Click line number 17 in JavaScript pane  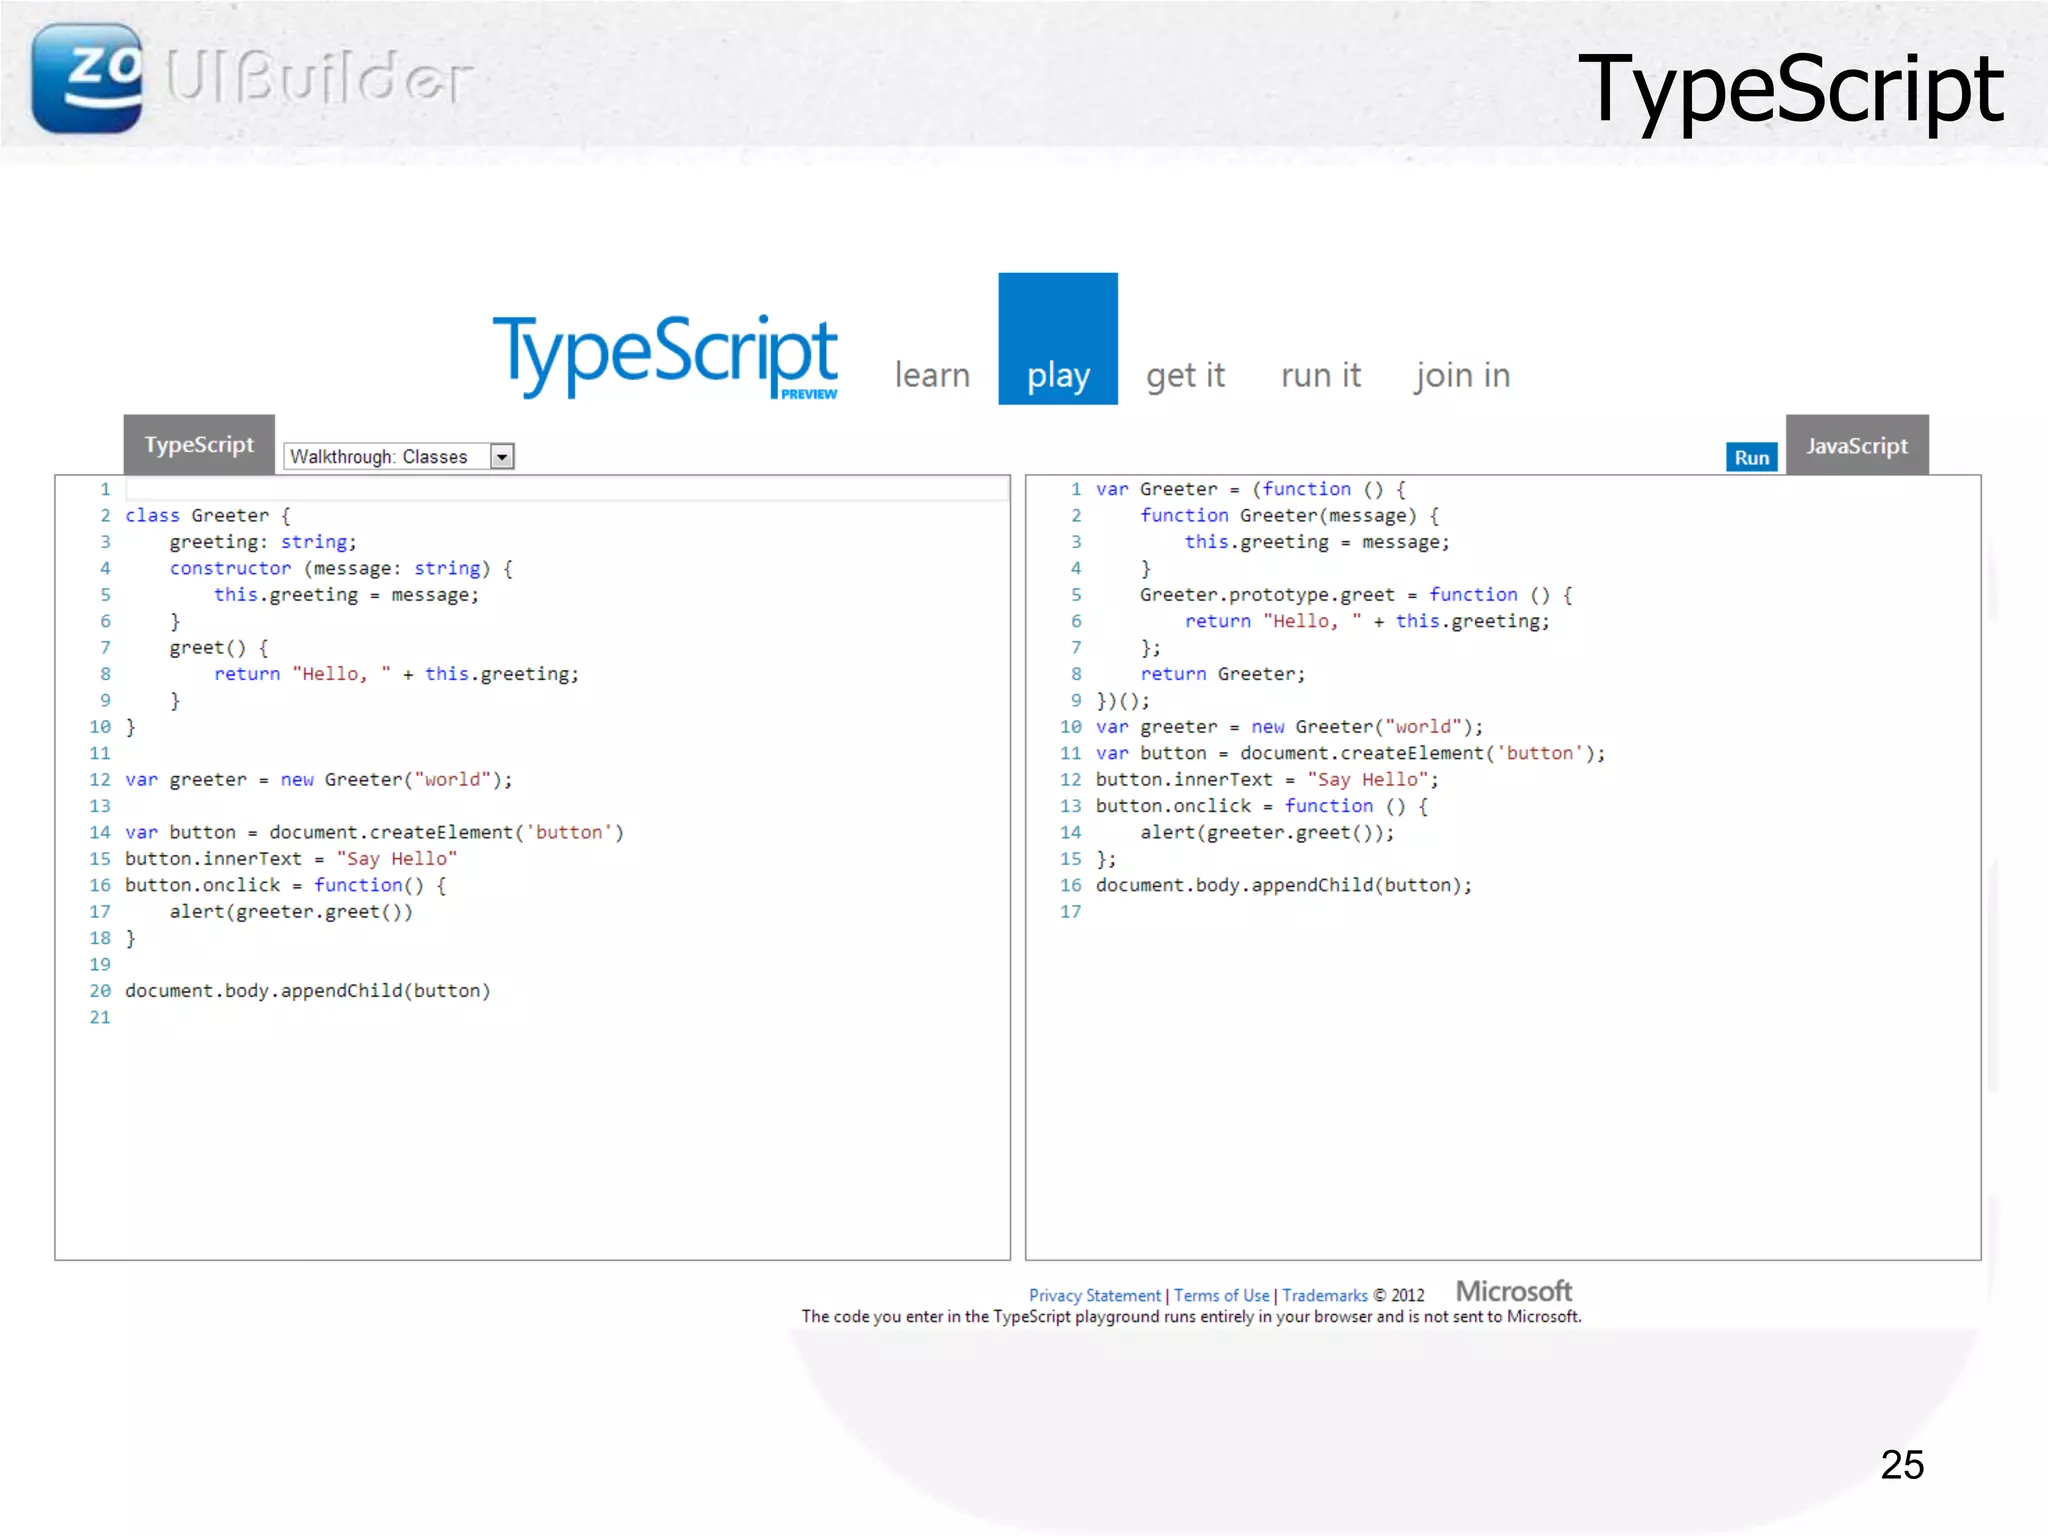tap(1071, 912)
